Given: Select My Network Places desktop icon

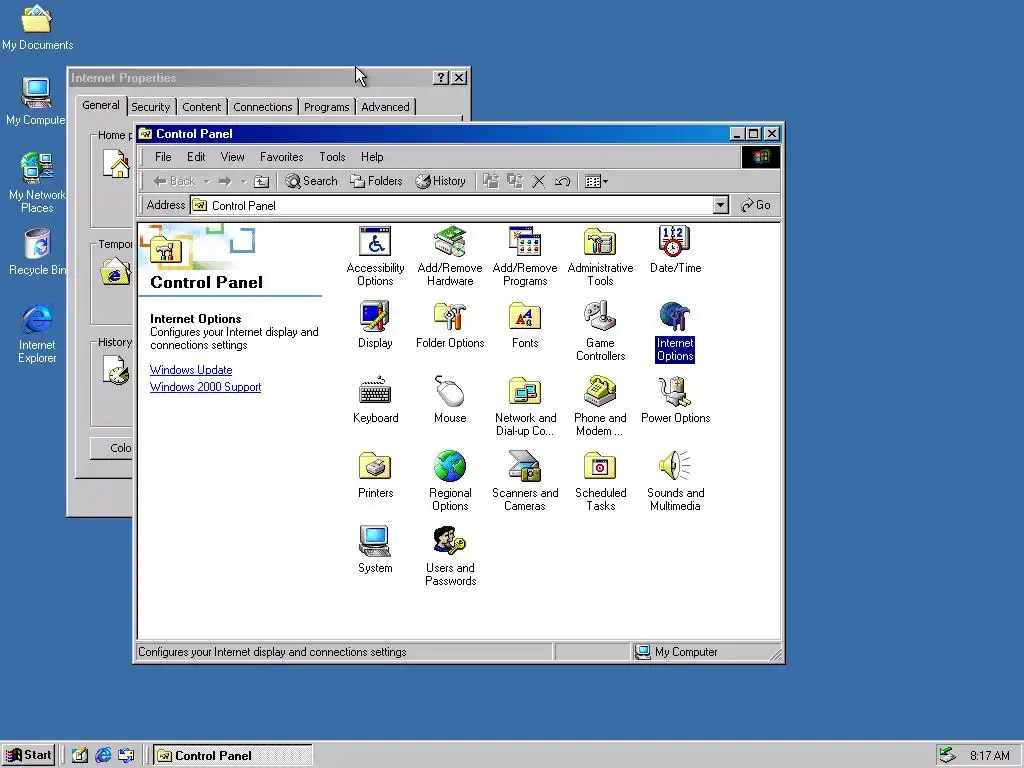Looking at the screenshot, I should click(x=37, y=183).
